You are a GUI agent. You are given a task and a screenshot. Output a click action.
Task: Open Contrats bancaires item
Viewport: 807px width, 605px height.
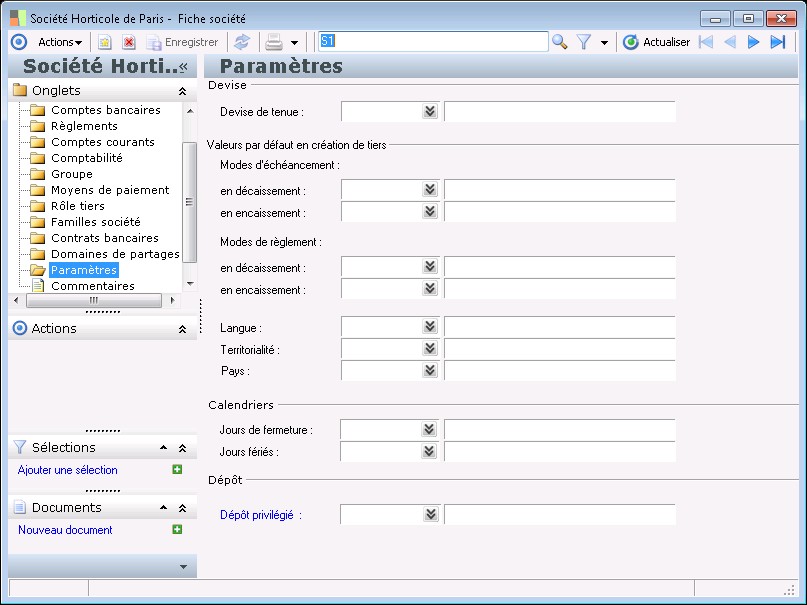coord(105,238)
